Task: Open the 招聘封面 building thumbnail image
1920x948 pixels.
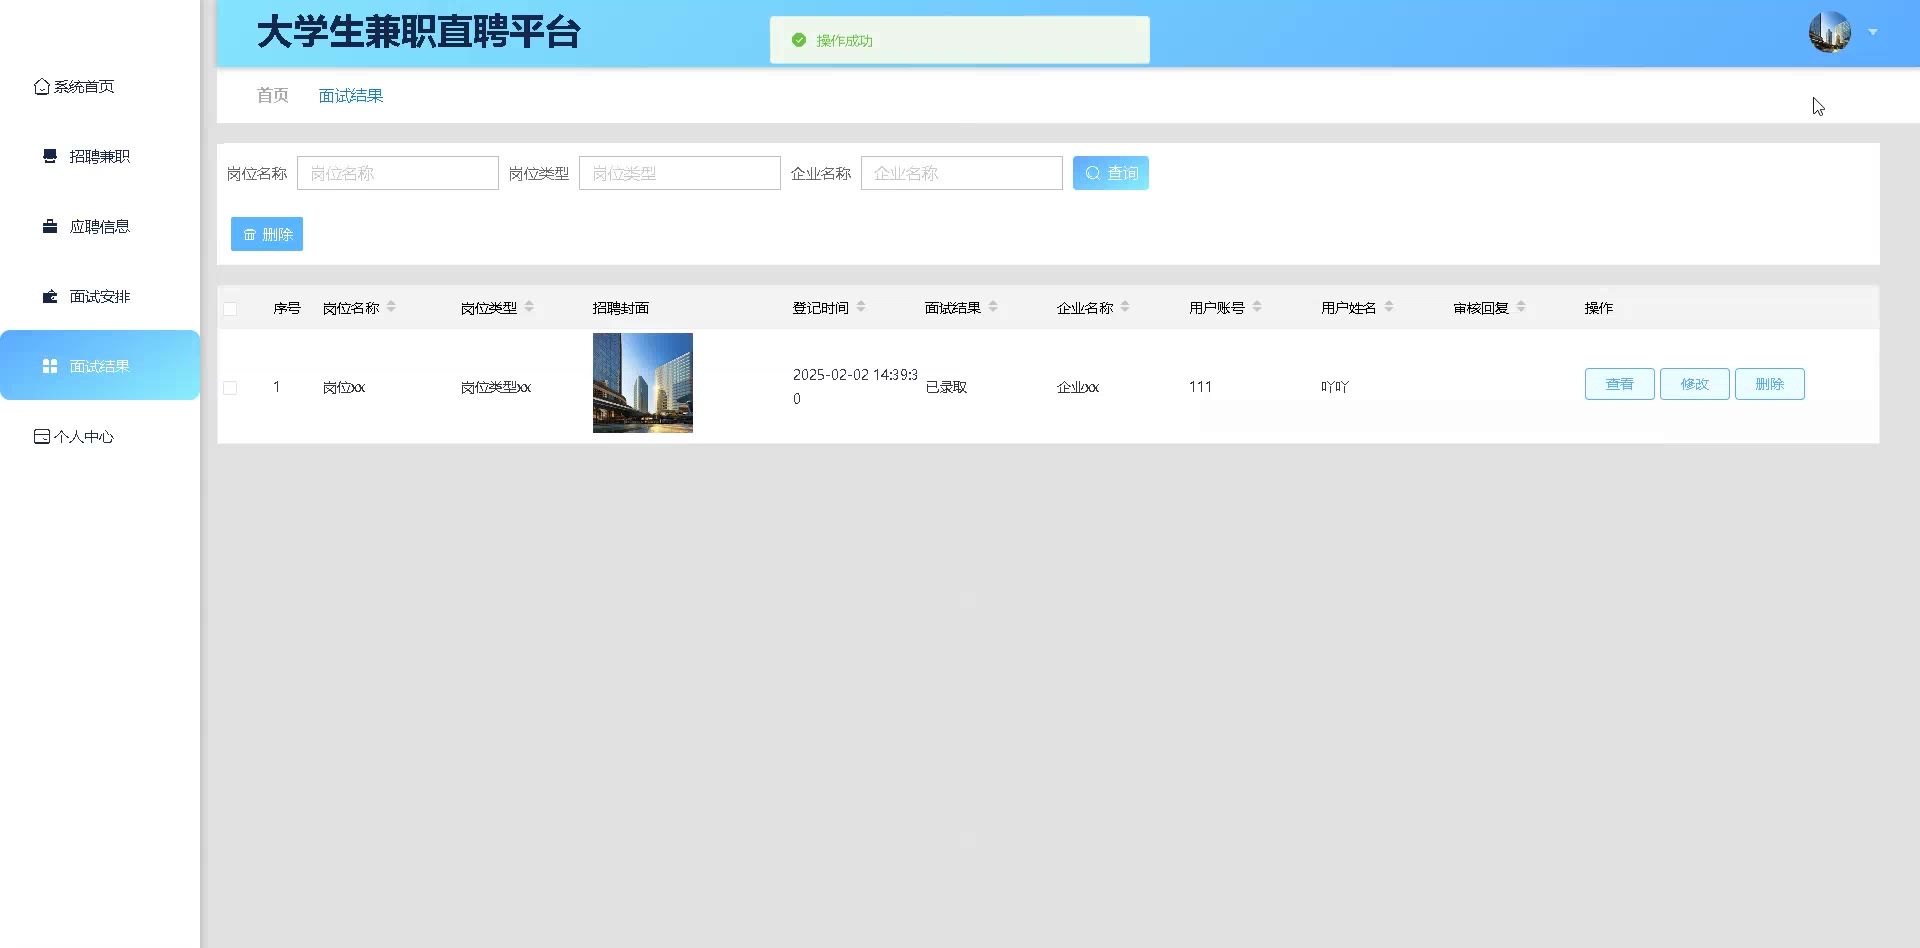Action: [x=642, y=383]
